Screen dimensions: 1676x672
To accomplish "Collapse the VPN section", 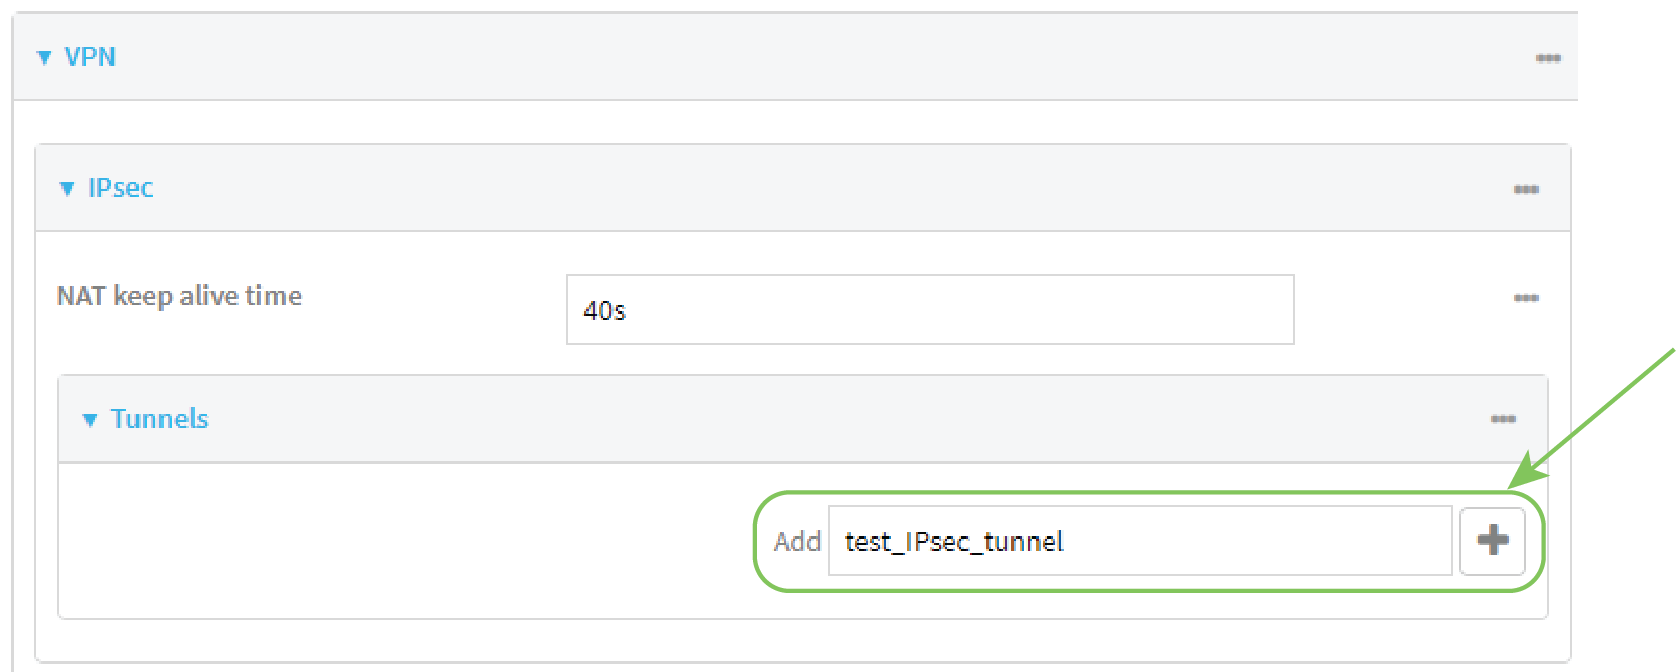I will (42, 57).
